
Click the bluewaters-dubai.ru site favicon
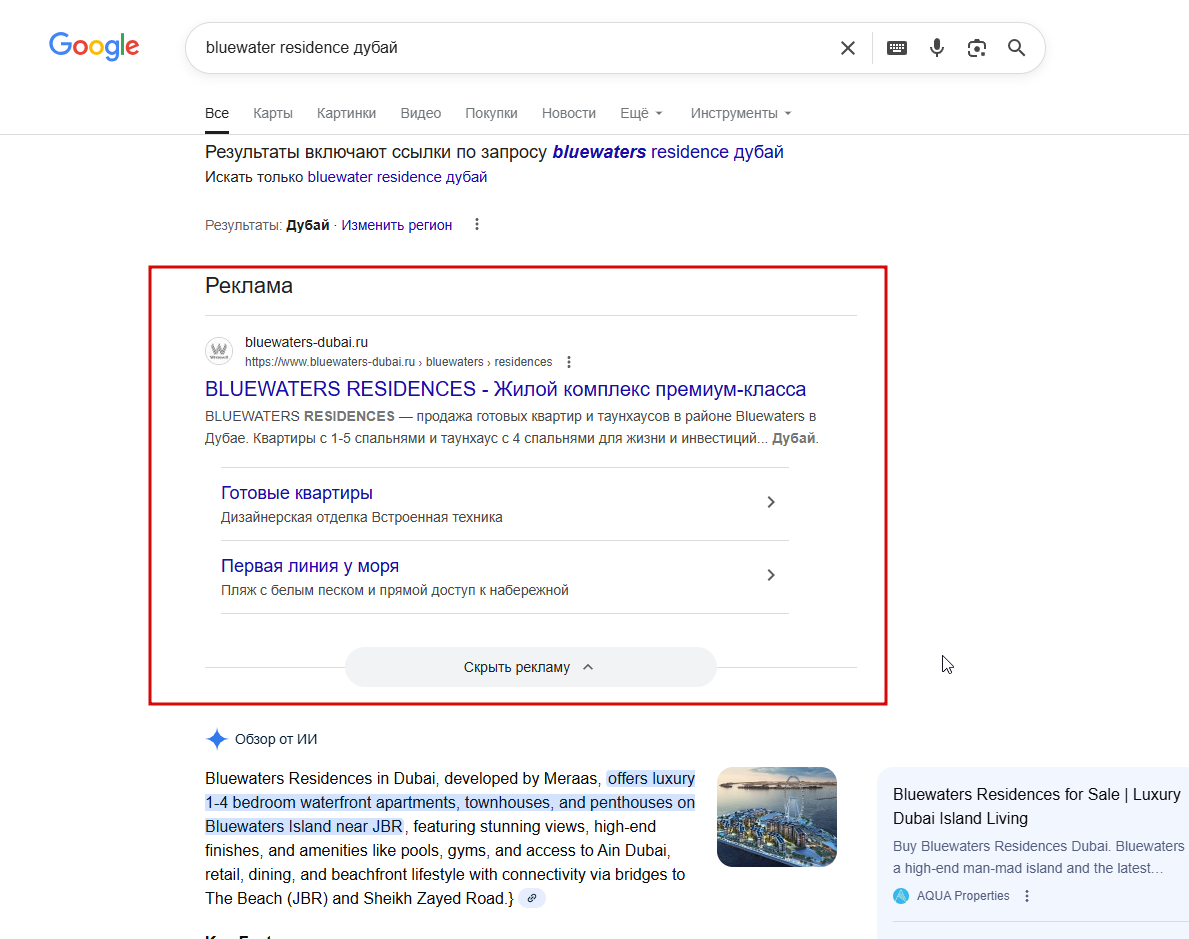pos(219,350)
